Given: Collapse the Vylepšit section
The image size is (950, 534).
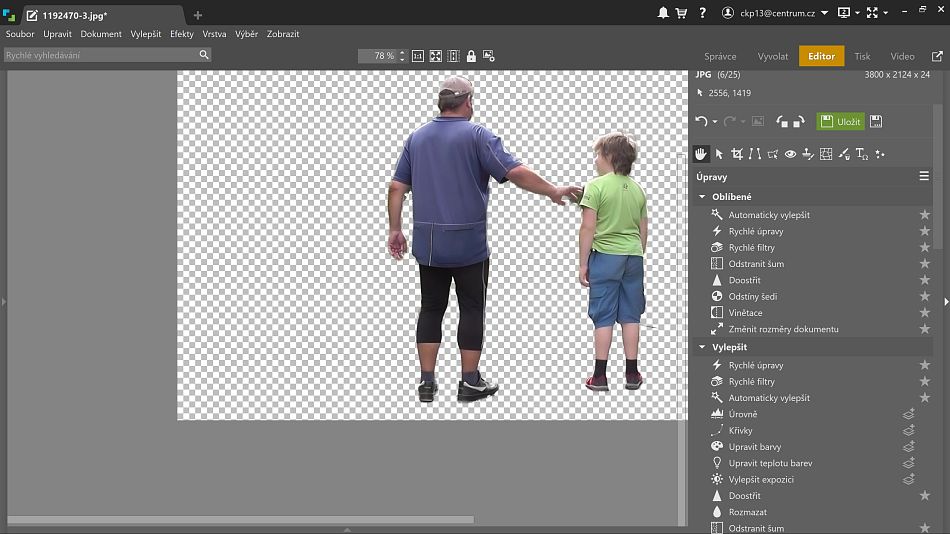Looking at the screenshot, I should click(x=702, y=347).
